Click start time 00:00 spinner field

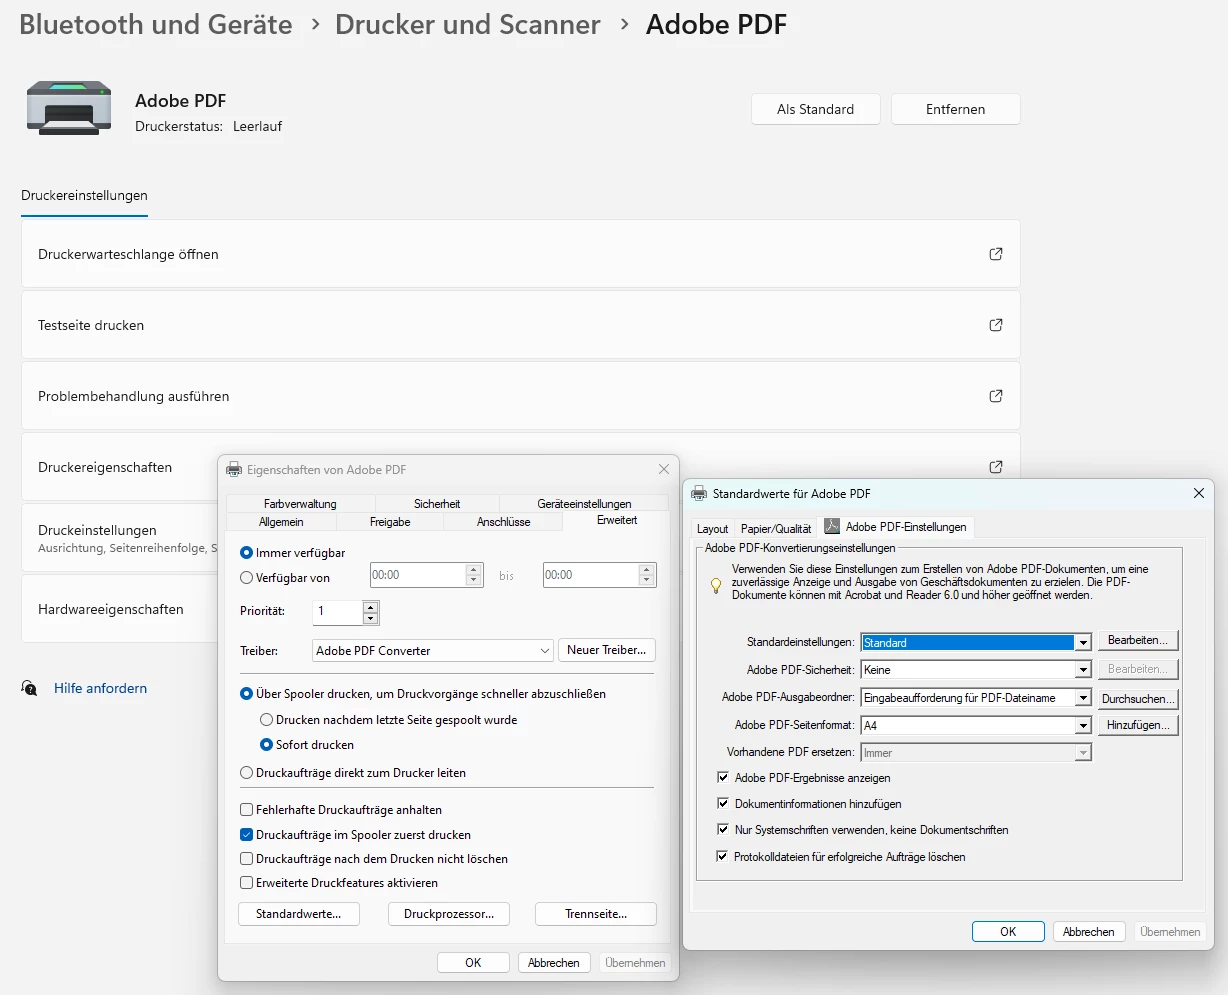tap(426, 575)
